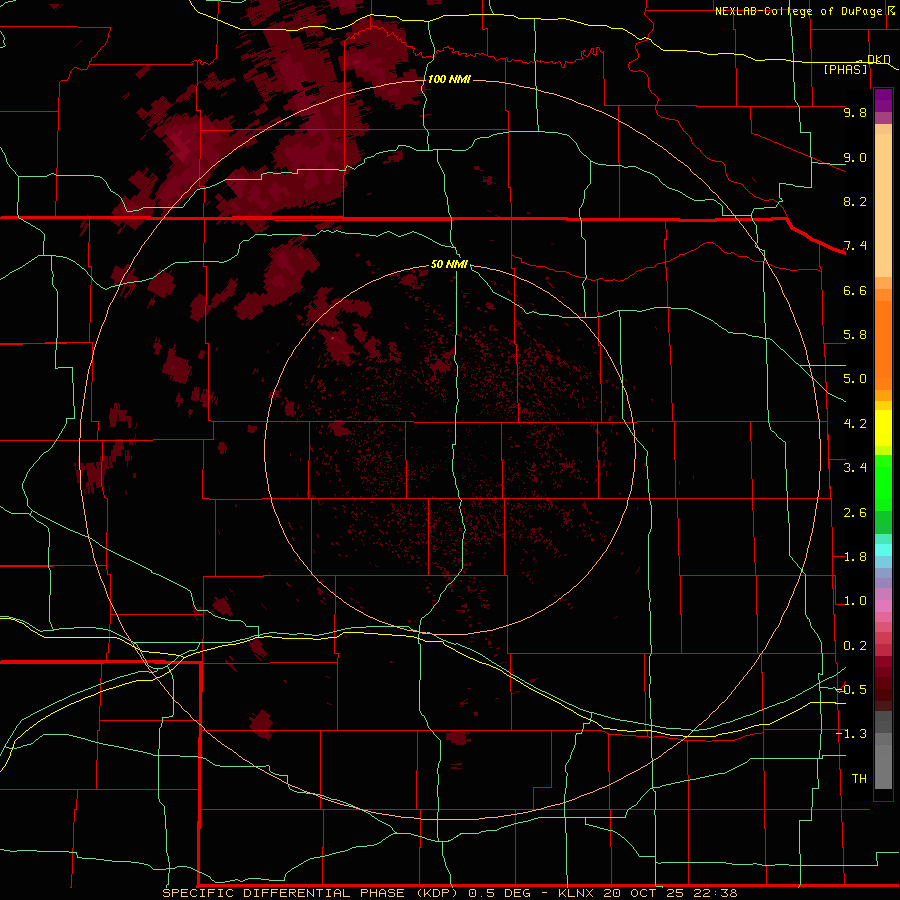Click the 100 NMI range ring label

(449, 79)
